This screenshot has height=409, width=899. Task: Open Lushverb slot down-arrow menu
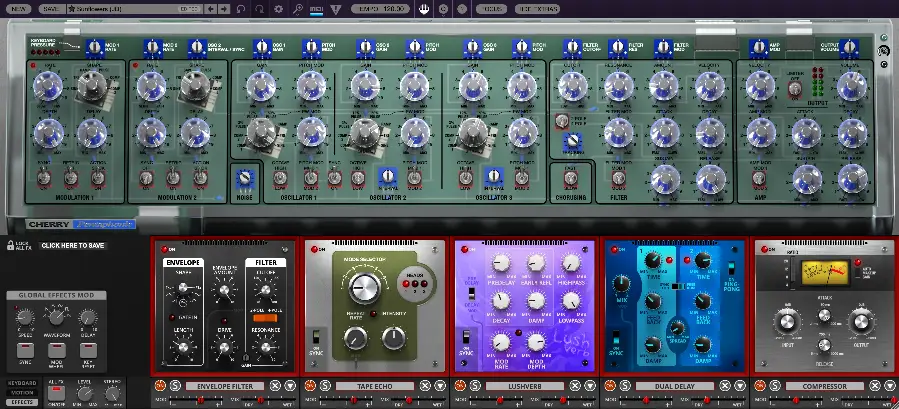pos(589,386)
